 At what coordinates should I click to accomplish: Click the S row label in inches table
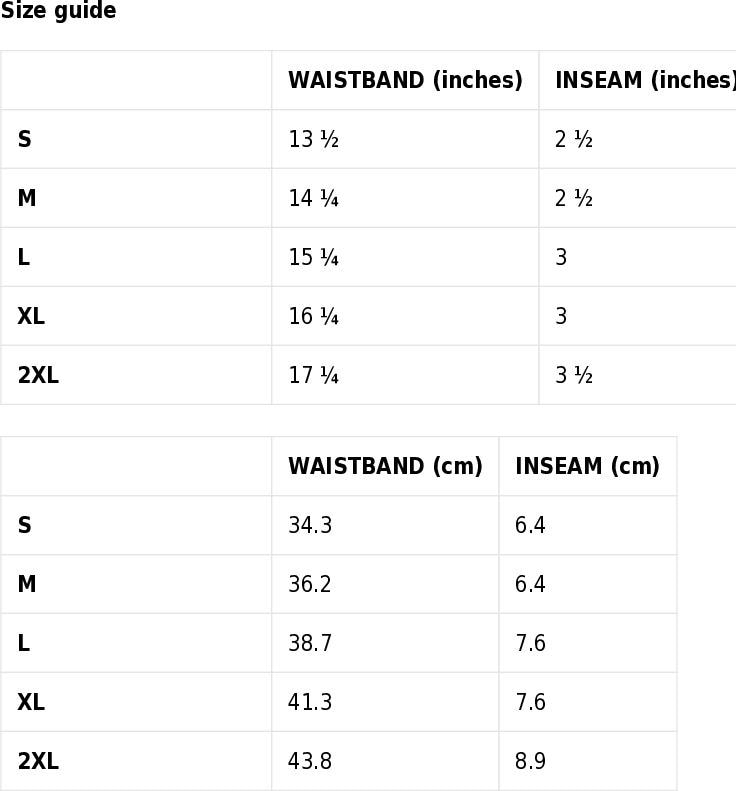click(x=25, y=139)
